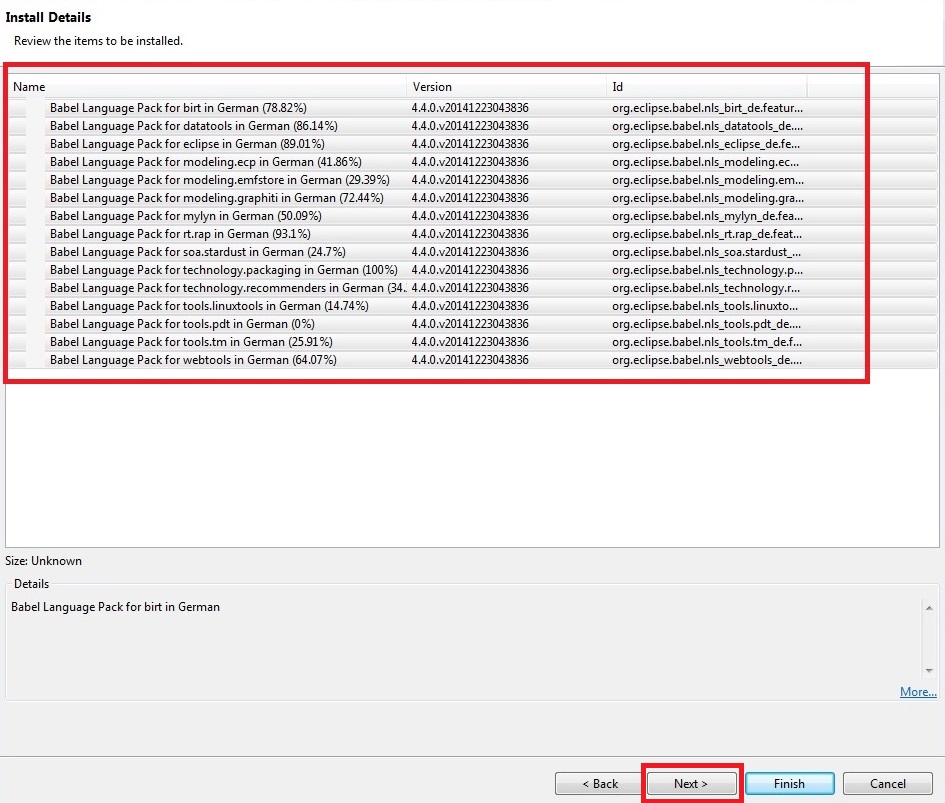
Task: Select the name Babel Language Pack for birt (78.82%)
Action: [178, 108]
